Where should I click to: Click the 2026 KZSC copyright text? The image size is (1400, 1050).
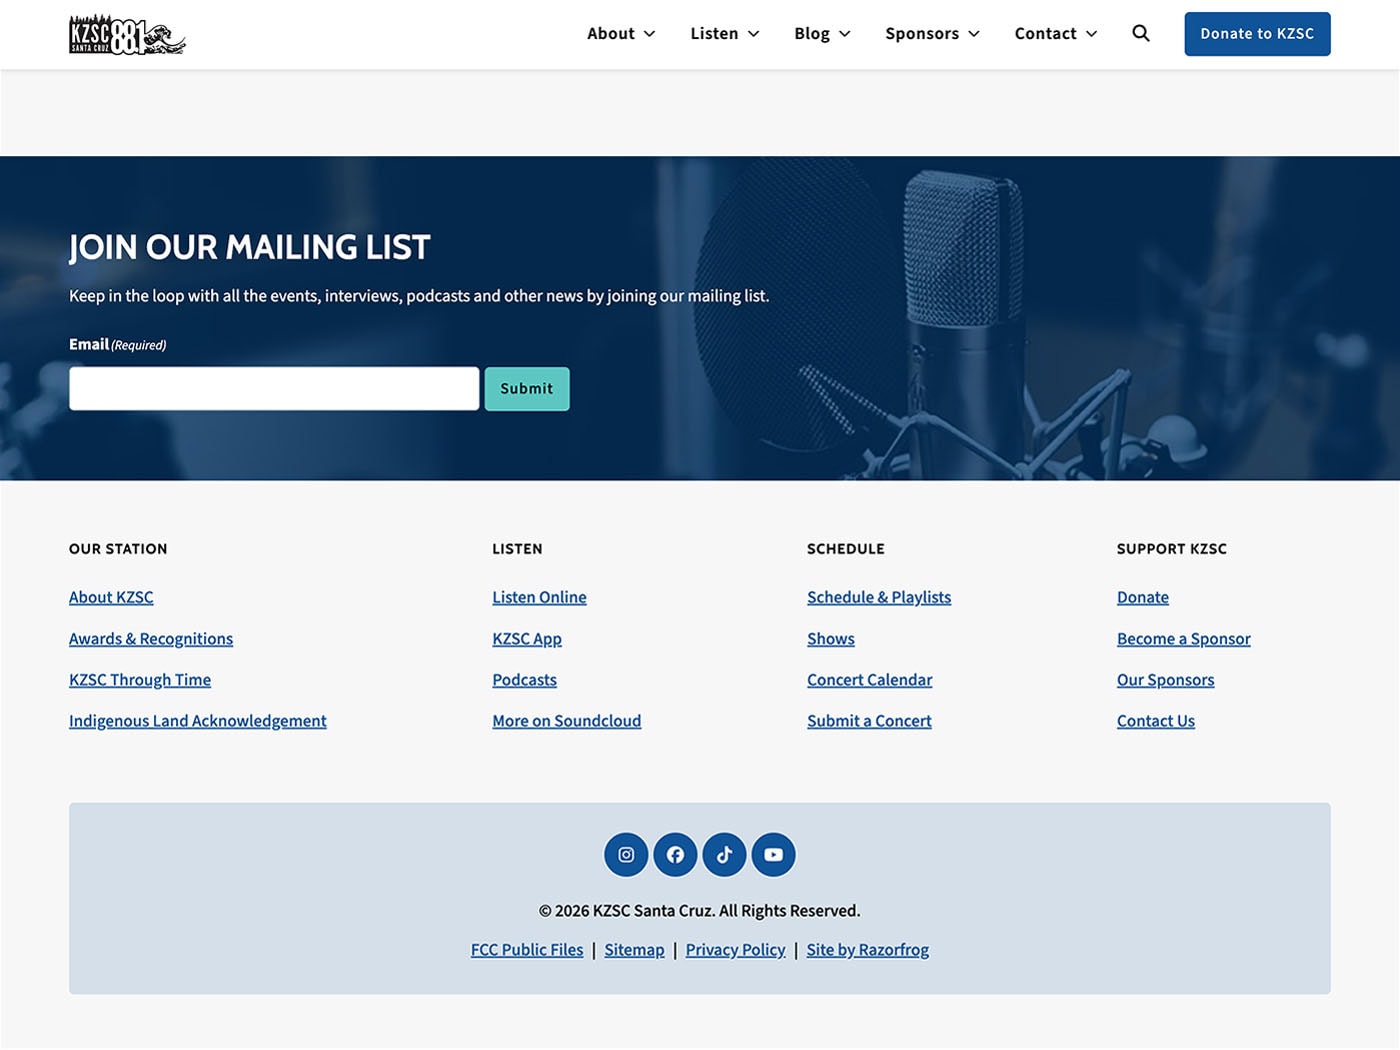coord(700,911)
